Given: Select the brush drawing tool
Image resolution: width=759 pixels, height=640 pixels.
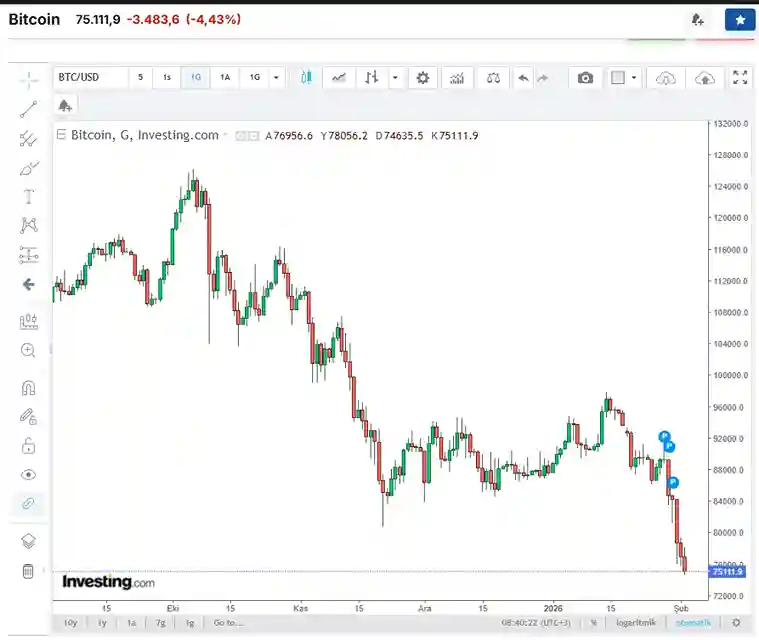Looking at the screenshot, I should coord(29,168).
